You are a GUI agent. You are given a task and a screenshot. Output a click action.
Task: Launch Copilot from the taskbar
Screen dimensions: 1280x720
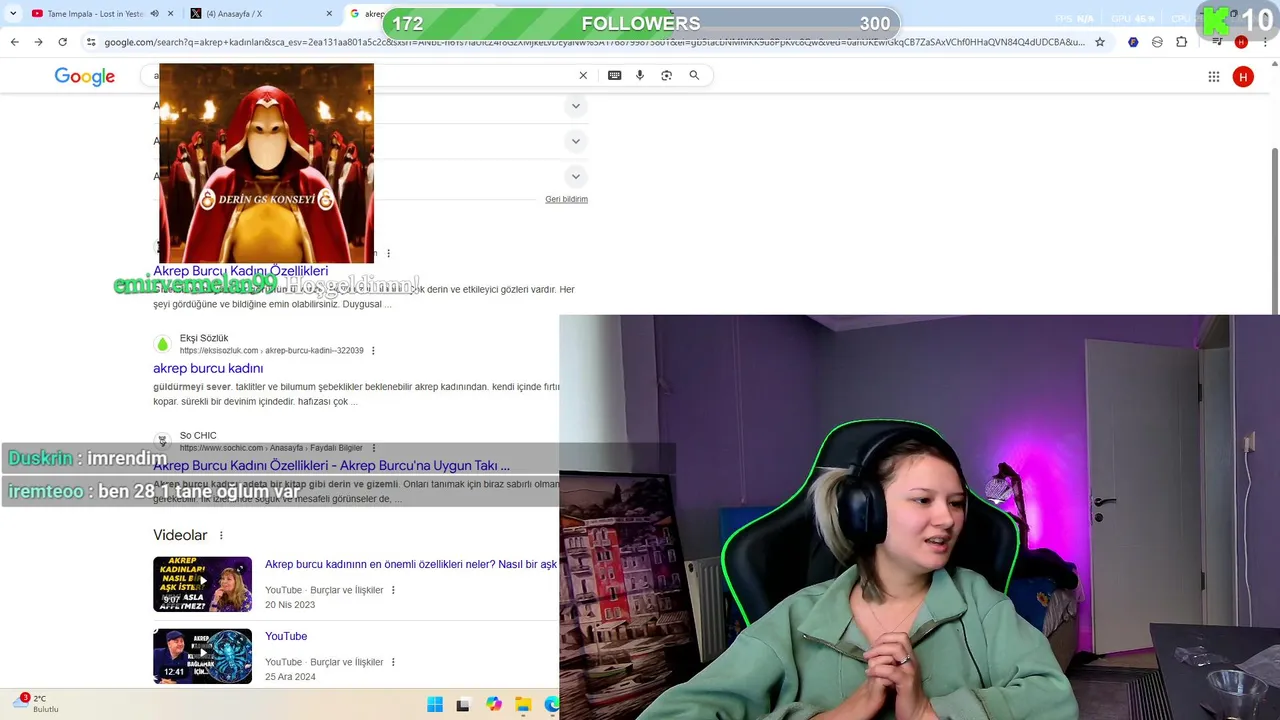click(494, 705)
